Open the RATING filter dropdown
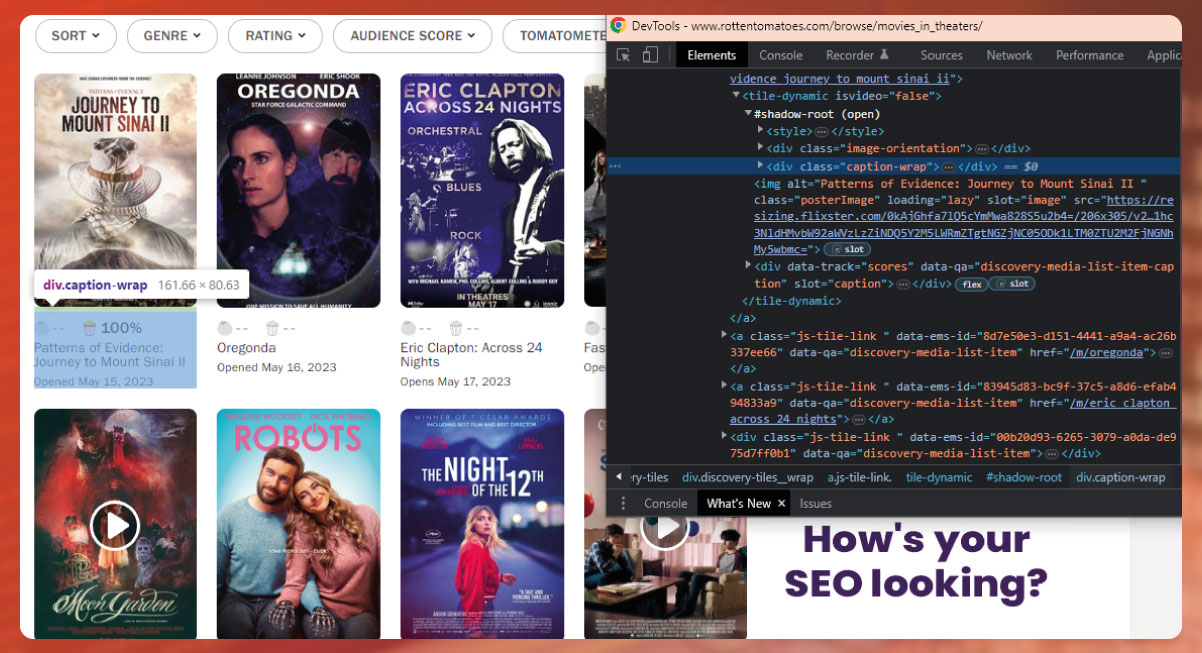The height and width of the screenshot is (653, 1202). 275,36
